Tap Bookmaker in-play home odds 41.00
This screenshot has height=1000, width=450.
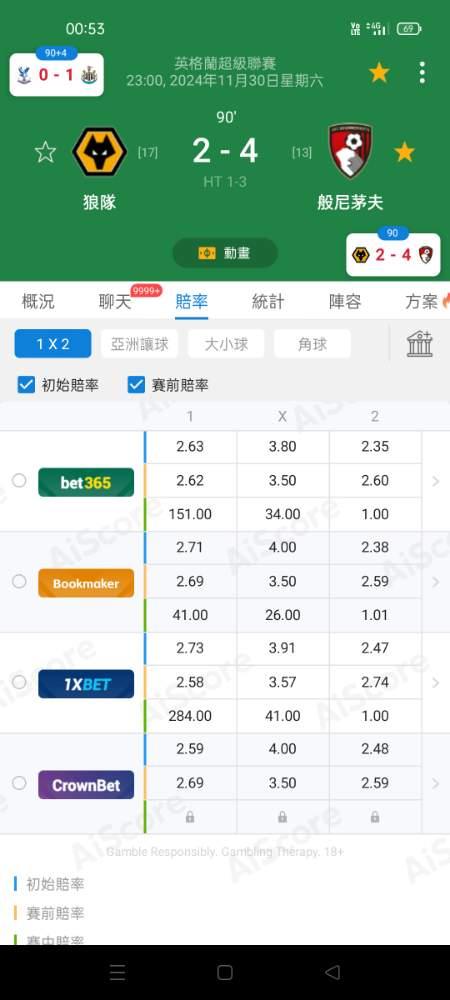(190, 615)
